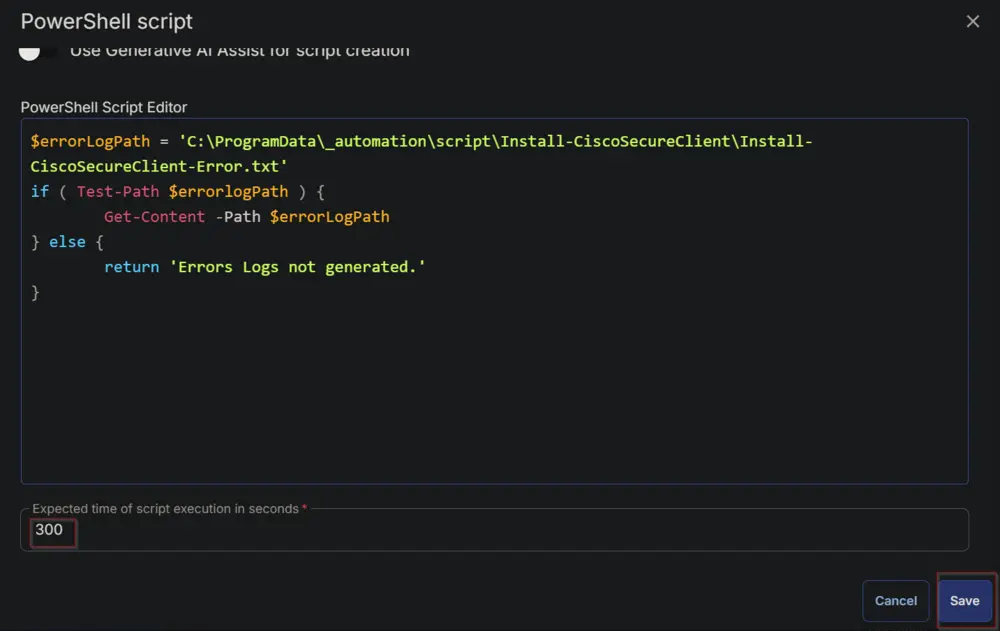Click the else keyword in script
This screenshot has width=1000, height=631.
(67, 242)
